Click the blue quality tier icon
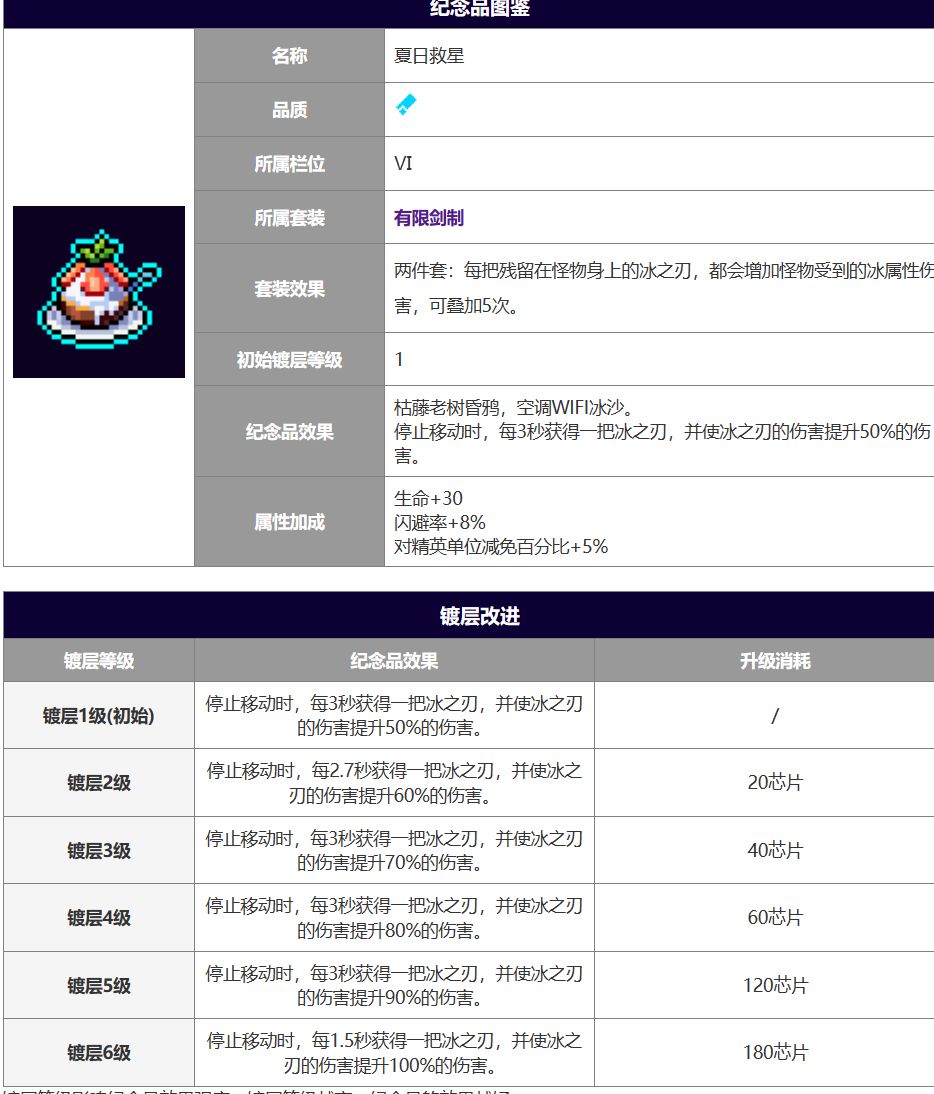The height and width of the screenshot is (1094, 934). (405, 105)
